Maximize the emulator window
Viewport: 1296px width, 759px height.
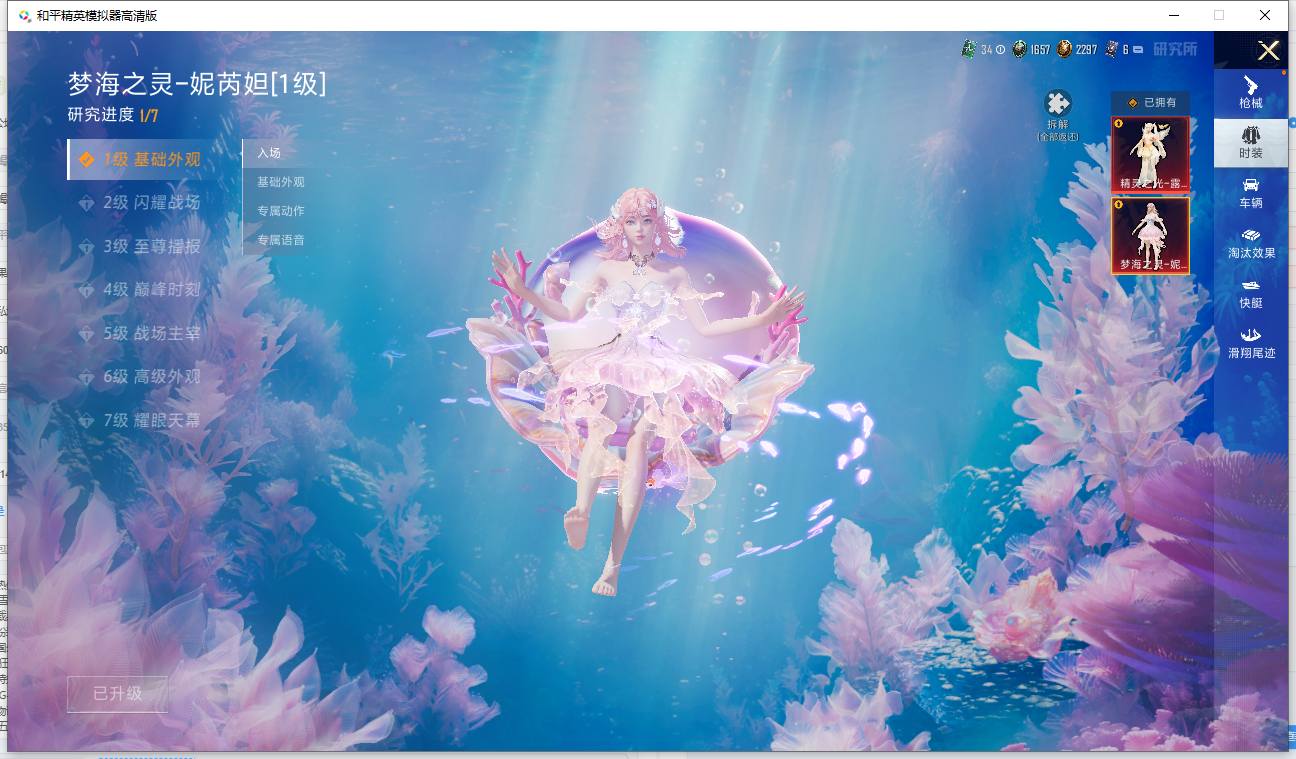1218,15
